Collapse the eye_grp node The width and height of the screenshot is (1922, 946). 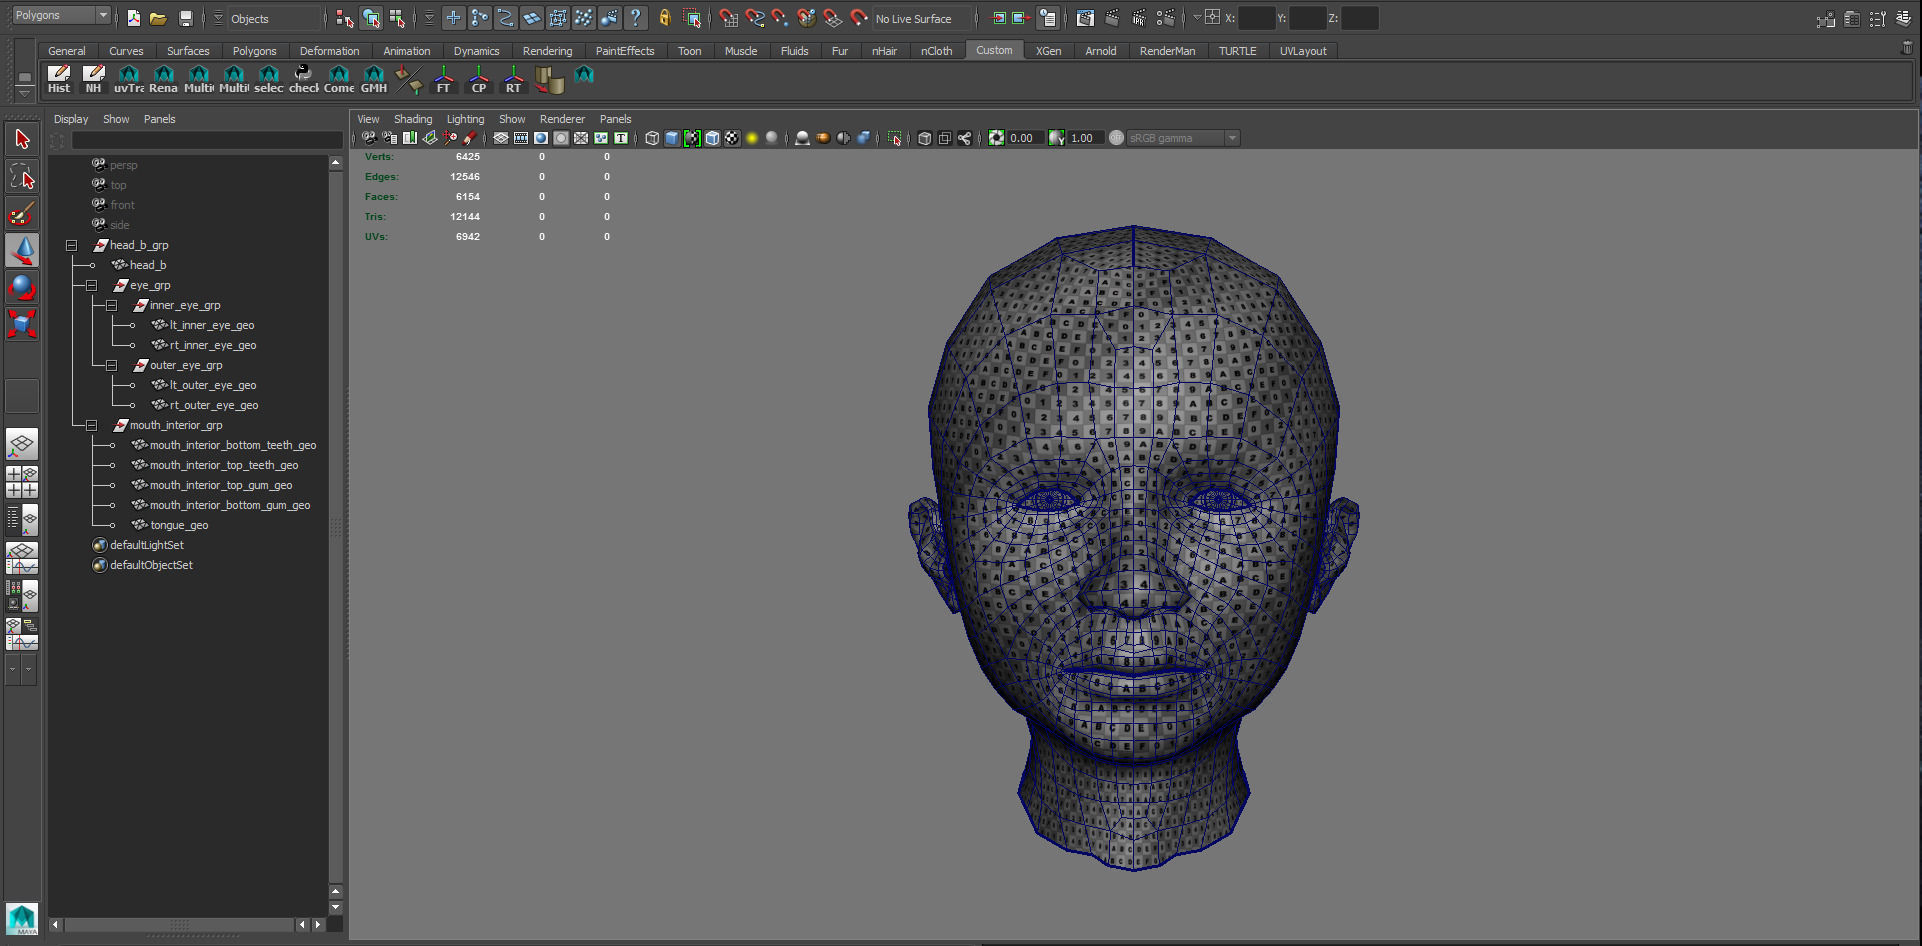coord(91,285)
